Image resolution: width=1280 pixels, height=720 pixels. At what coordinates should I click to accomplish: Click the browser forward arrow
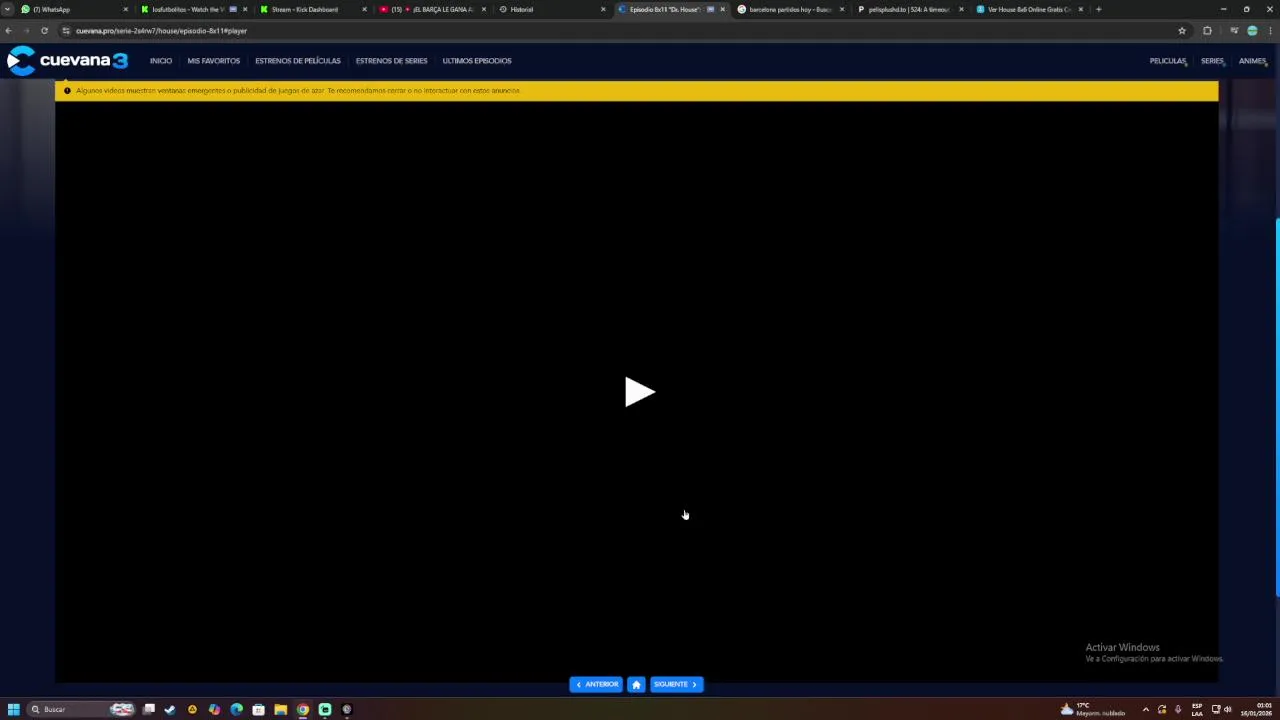[26, 31]
